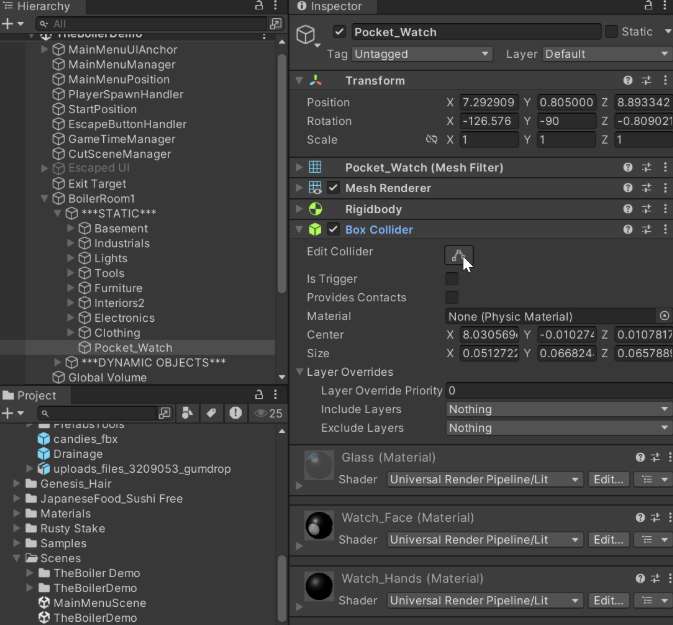Screen dimensions: 673x625
Task: Click Search by Label icon in Project
Action: tap(212, 413)
